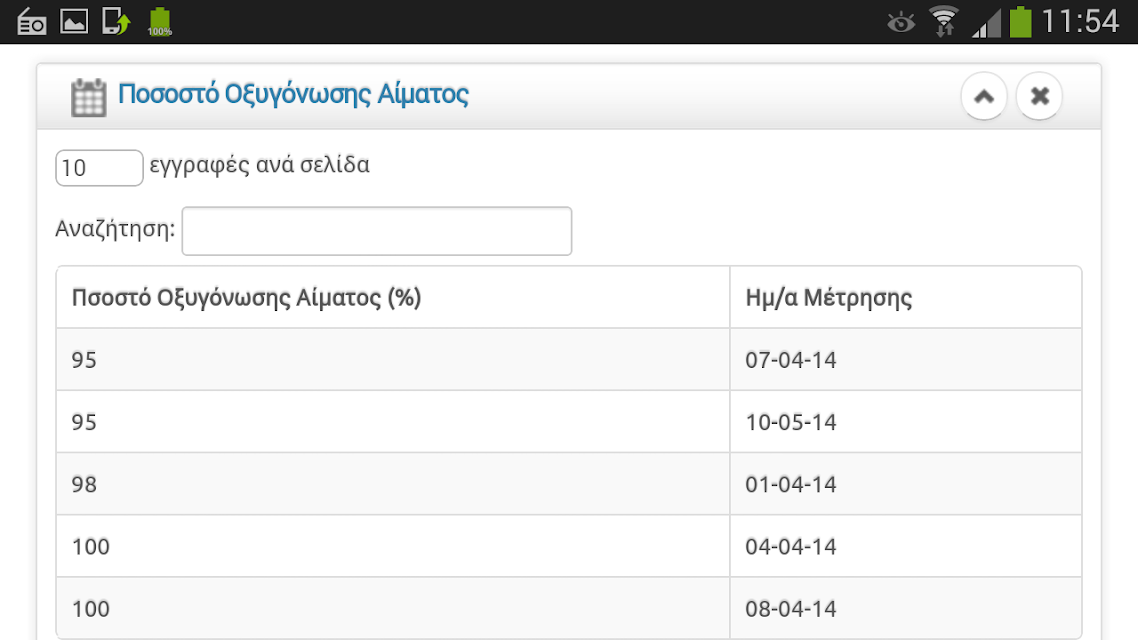Tap the 11:54 clock in status bar
Screen dimensions: 1138x640
tap(1081, 22)
